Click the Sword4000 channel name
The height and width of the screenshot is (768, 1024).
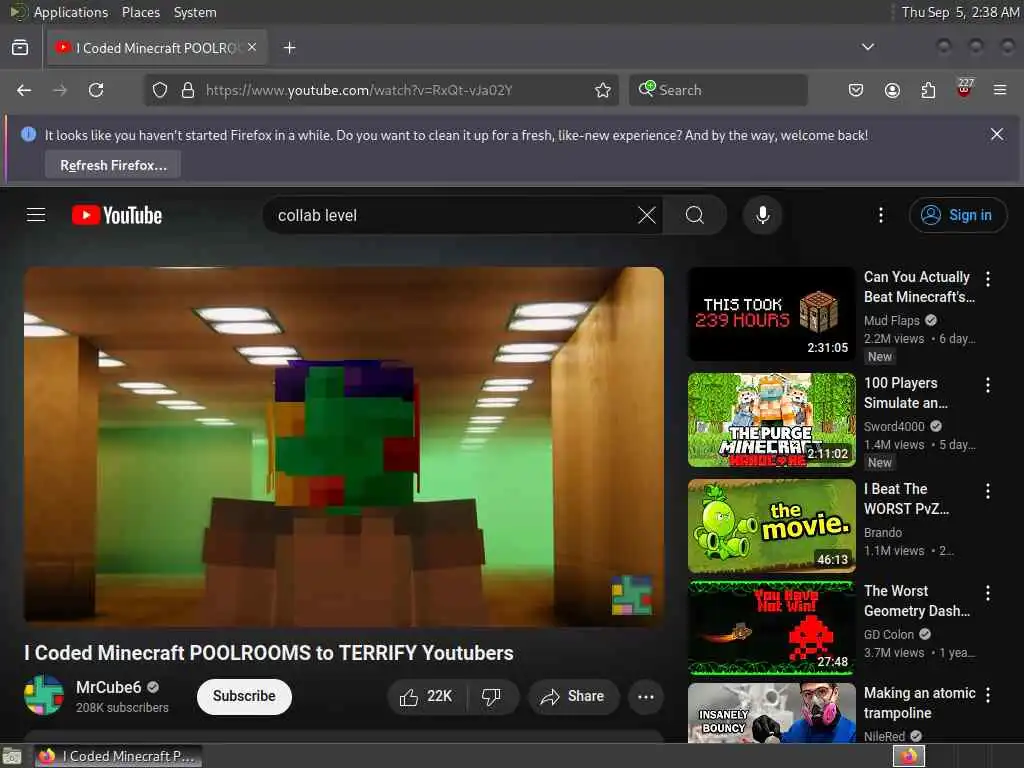click(894, 426)
